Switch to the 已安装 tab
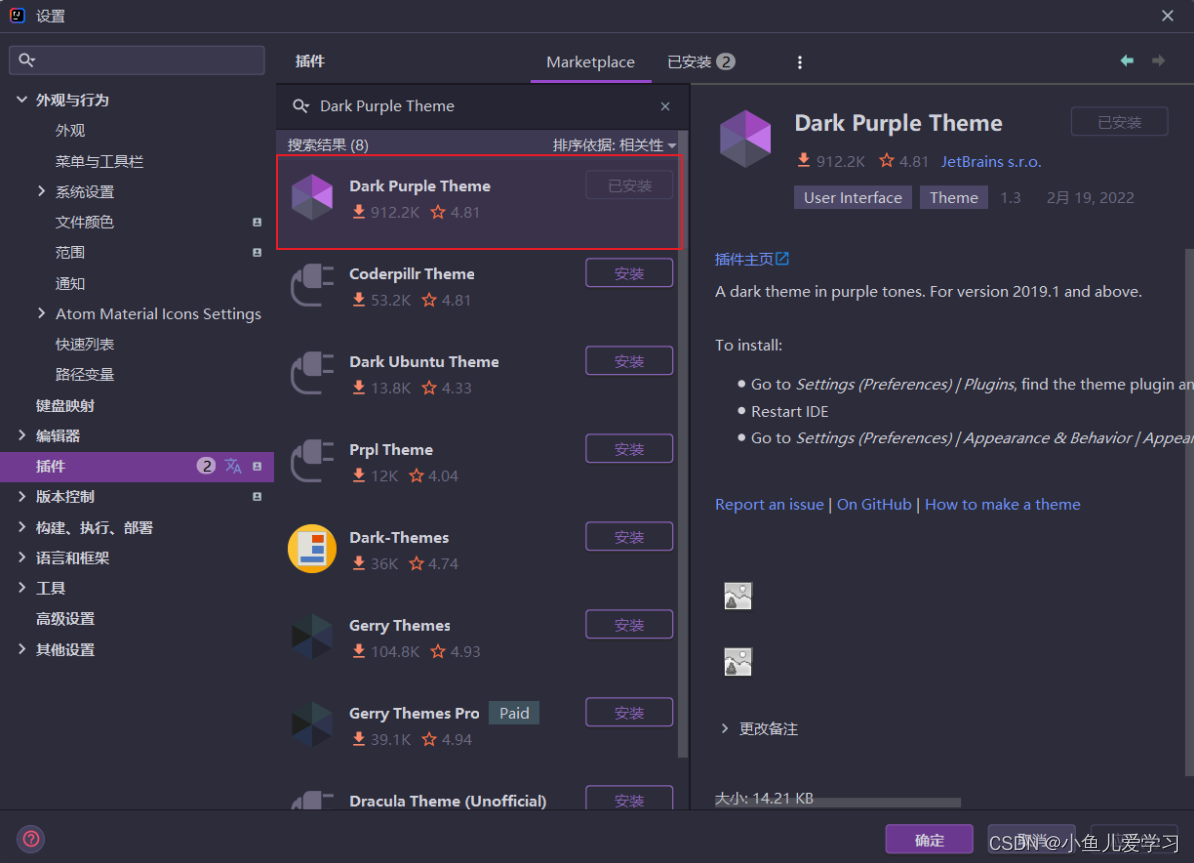Screen dimensions: 1194x863 (701, 62)
